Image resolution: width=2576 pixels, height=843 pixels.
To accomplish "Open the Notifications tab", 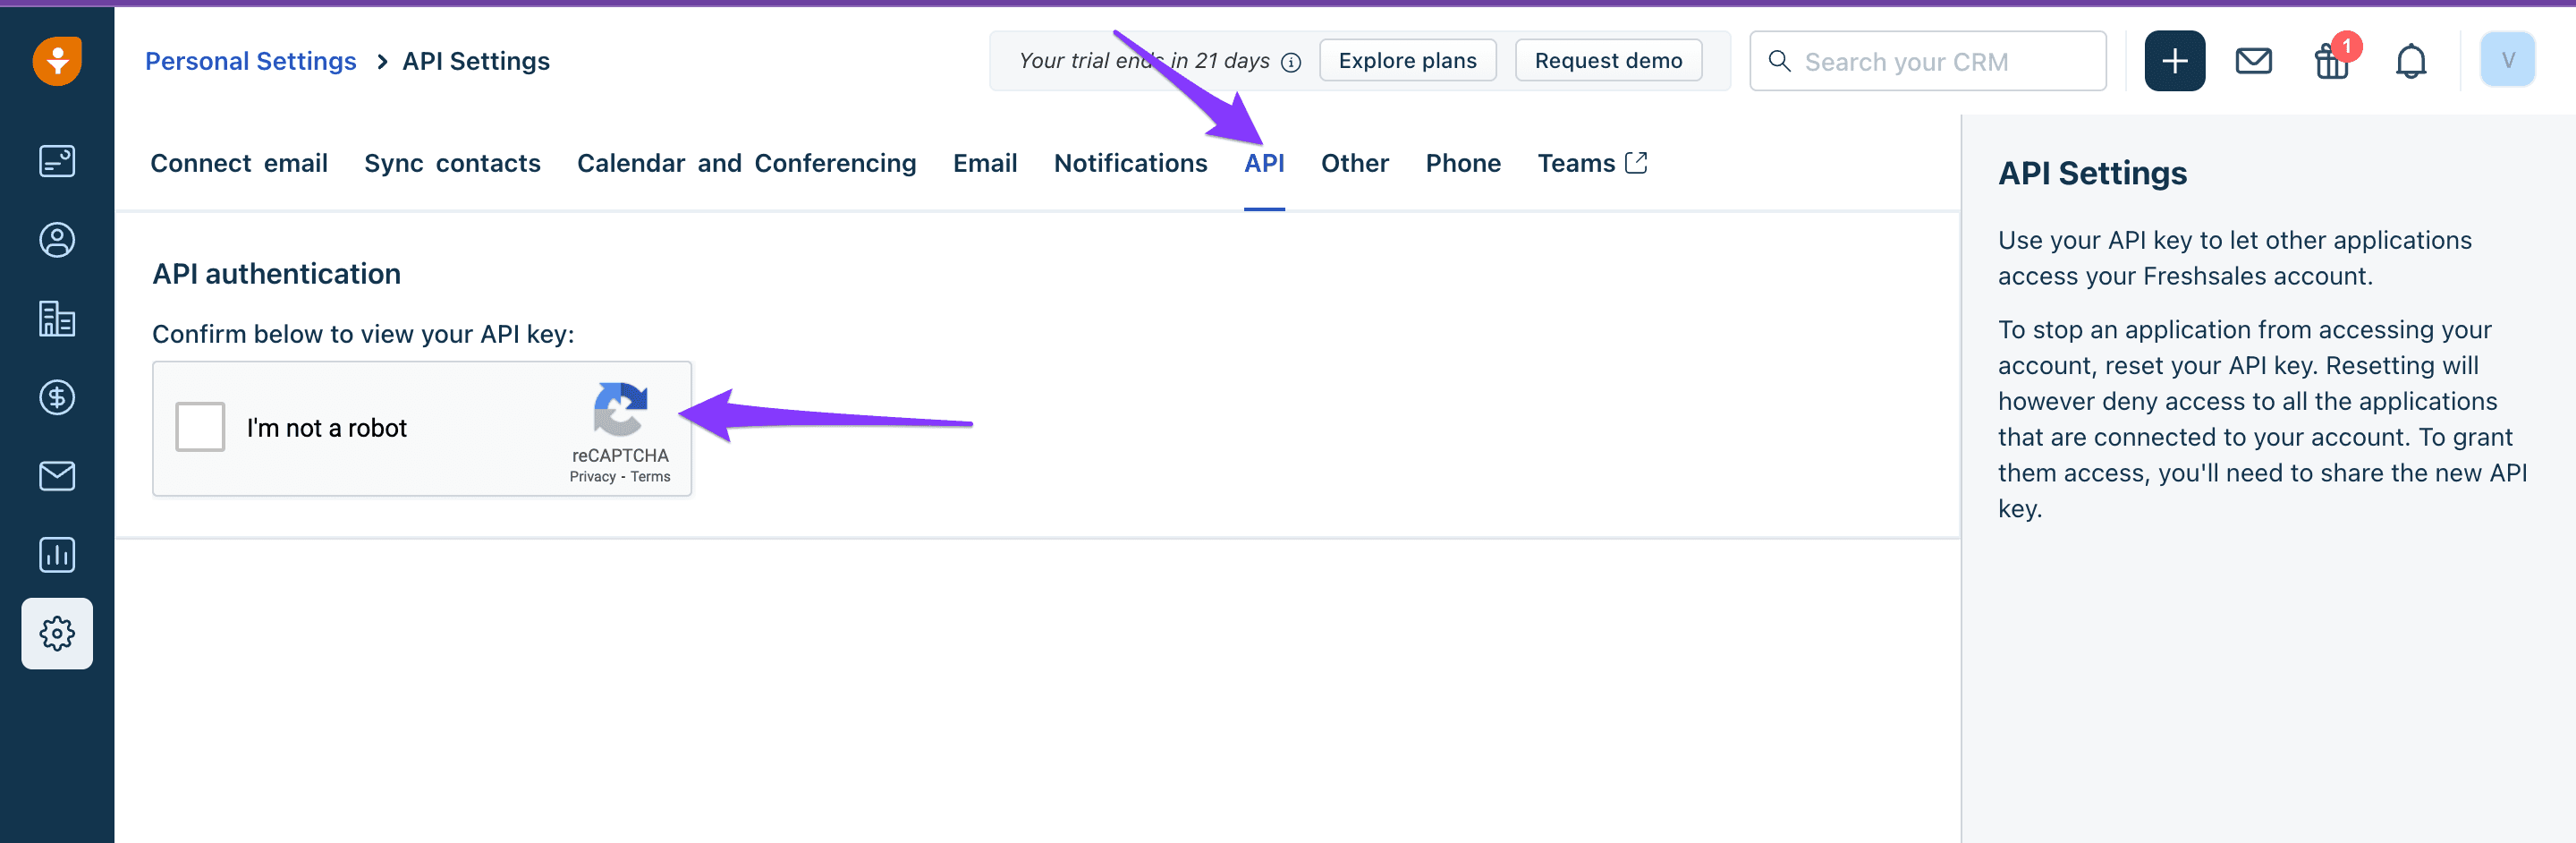I will [x=1130, y=163].
